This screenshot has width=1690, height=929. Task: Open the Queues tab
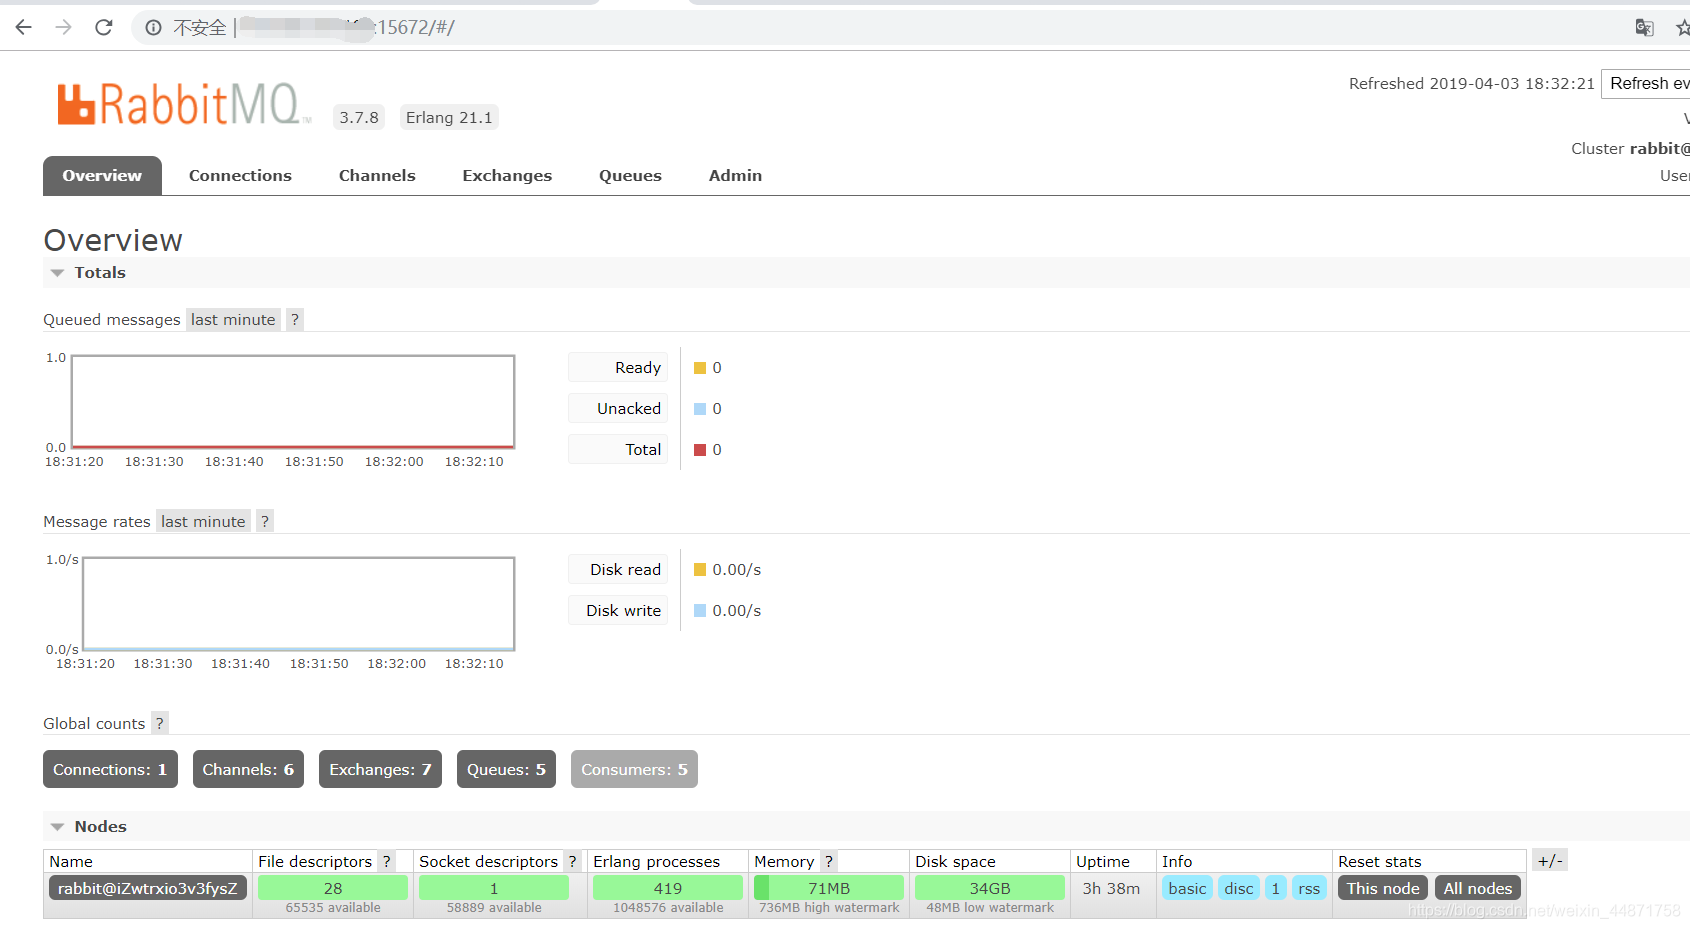630,175
